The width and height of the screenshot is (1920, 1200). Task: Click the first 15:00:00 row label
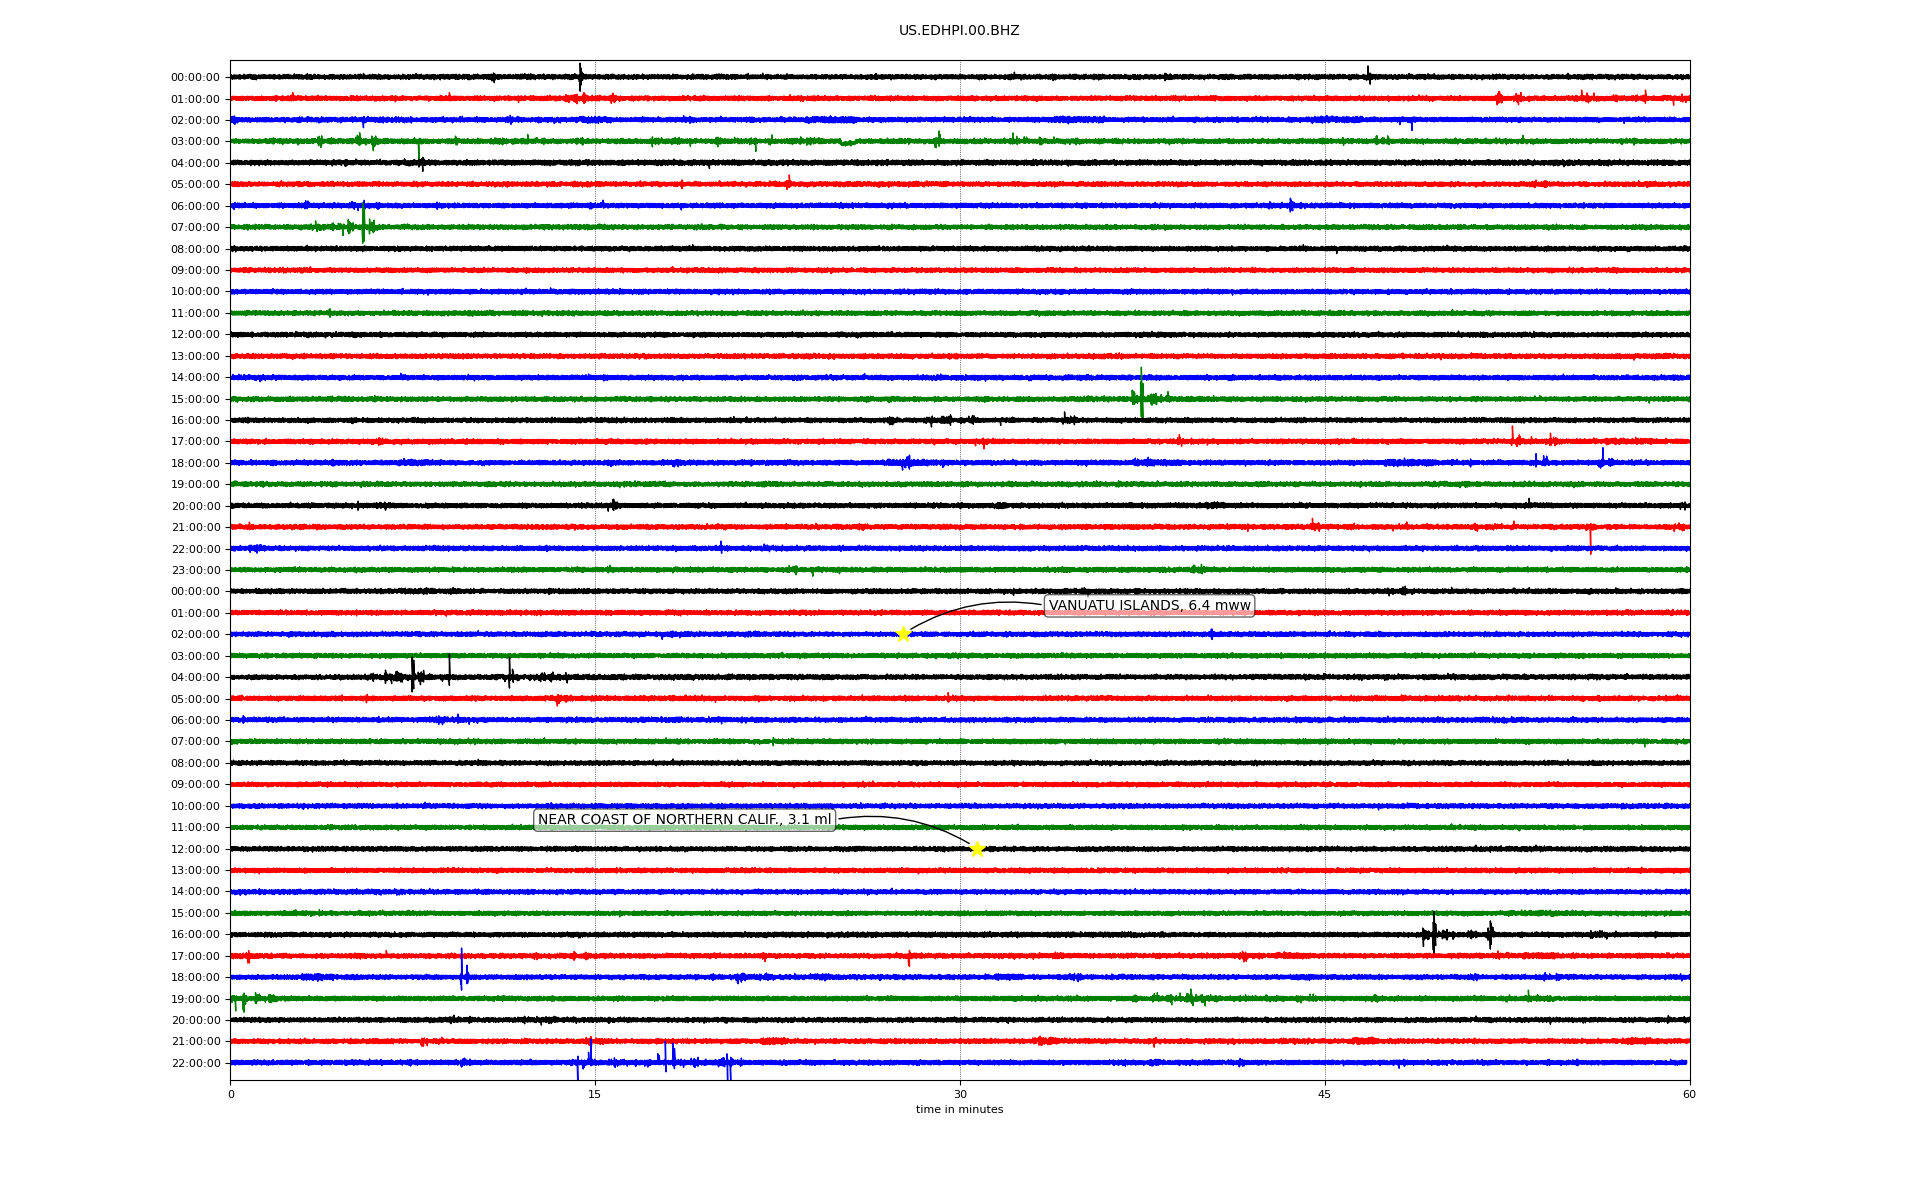tap(195, 399)
